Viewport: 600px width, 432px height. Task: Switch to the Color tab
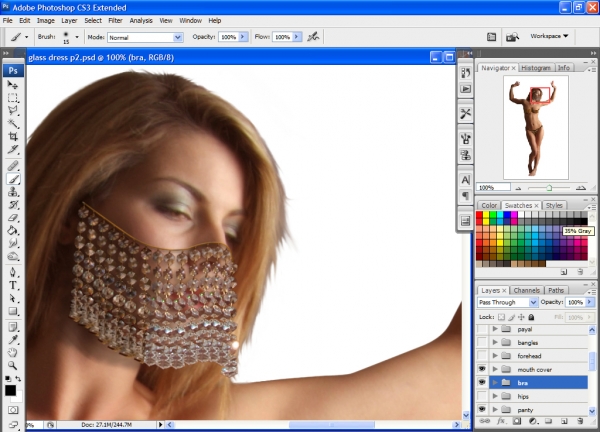pos(489,205)
